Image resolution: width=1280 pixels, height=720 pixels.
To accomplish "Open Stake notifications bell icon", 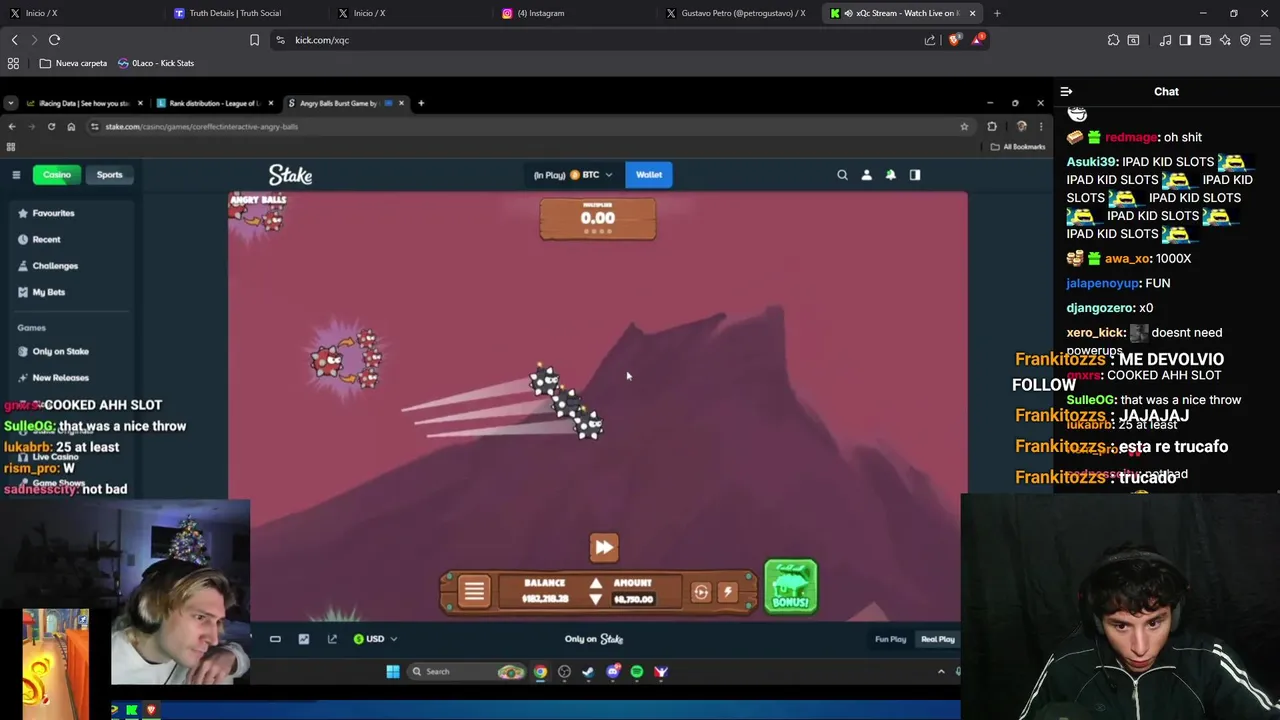I will [x=890, y=175].
